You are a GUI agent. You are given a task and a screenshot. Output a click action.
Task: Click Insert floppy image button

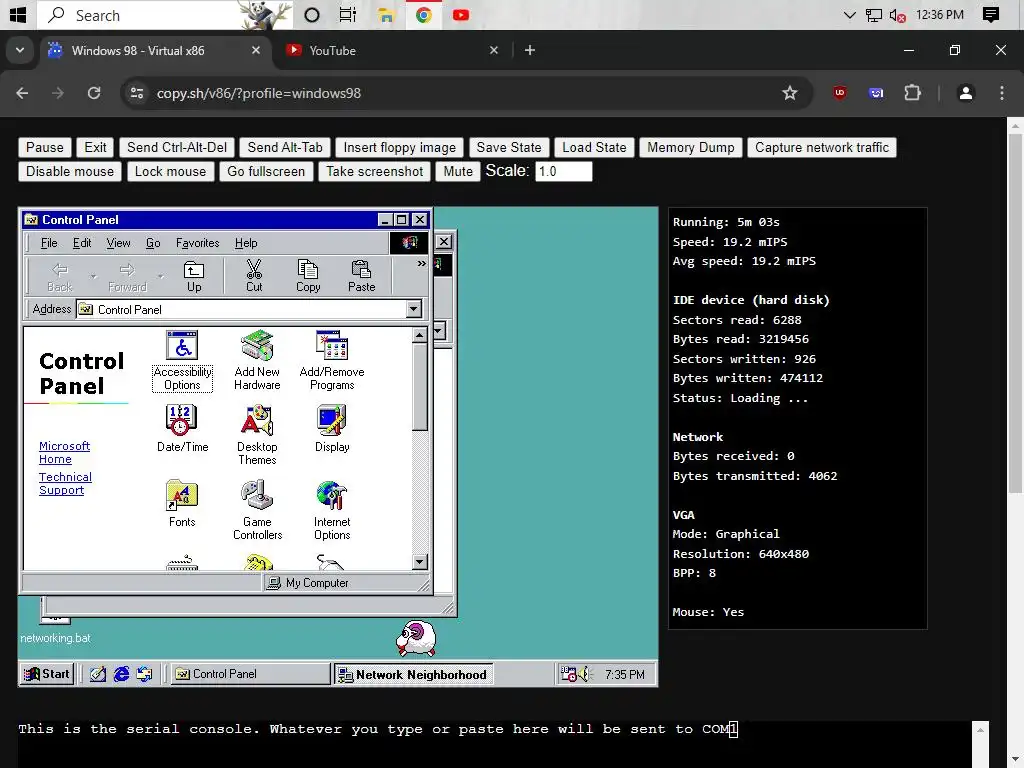click(x=400, y=148)
